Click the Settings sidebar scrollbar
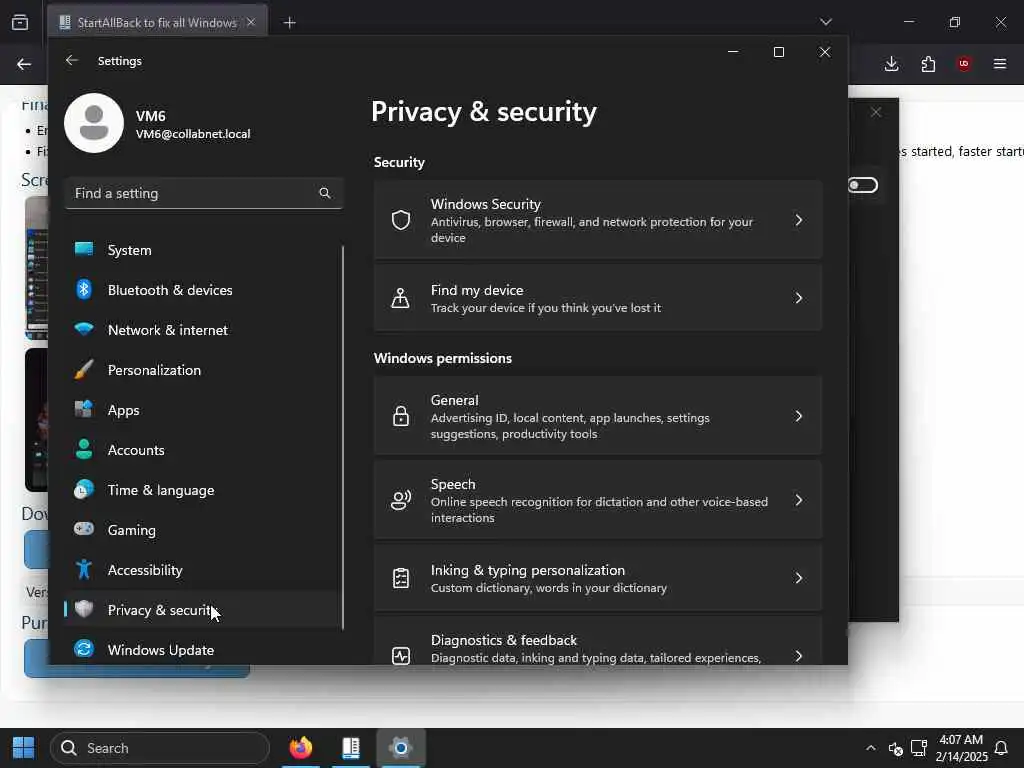 tap(342, 438)
